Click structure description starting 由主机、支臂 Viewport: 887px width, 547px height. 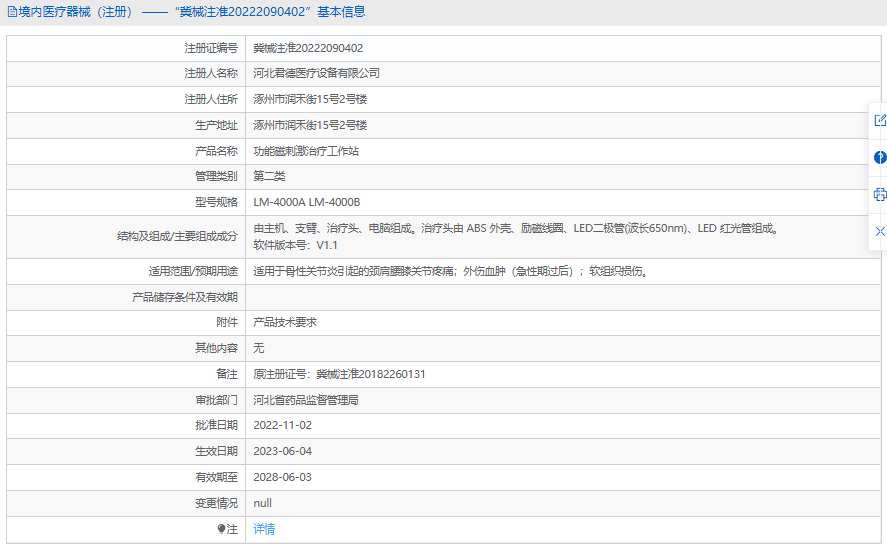(517, 228)
